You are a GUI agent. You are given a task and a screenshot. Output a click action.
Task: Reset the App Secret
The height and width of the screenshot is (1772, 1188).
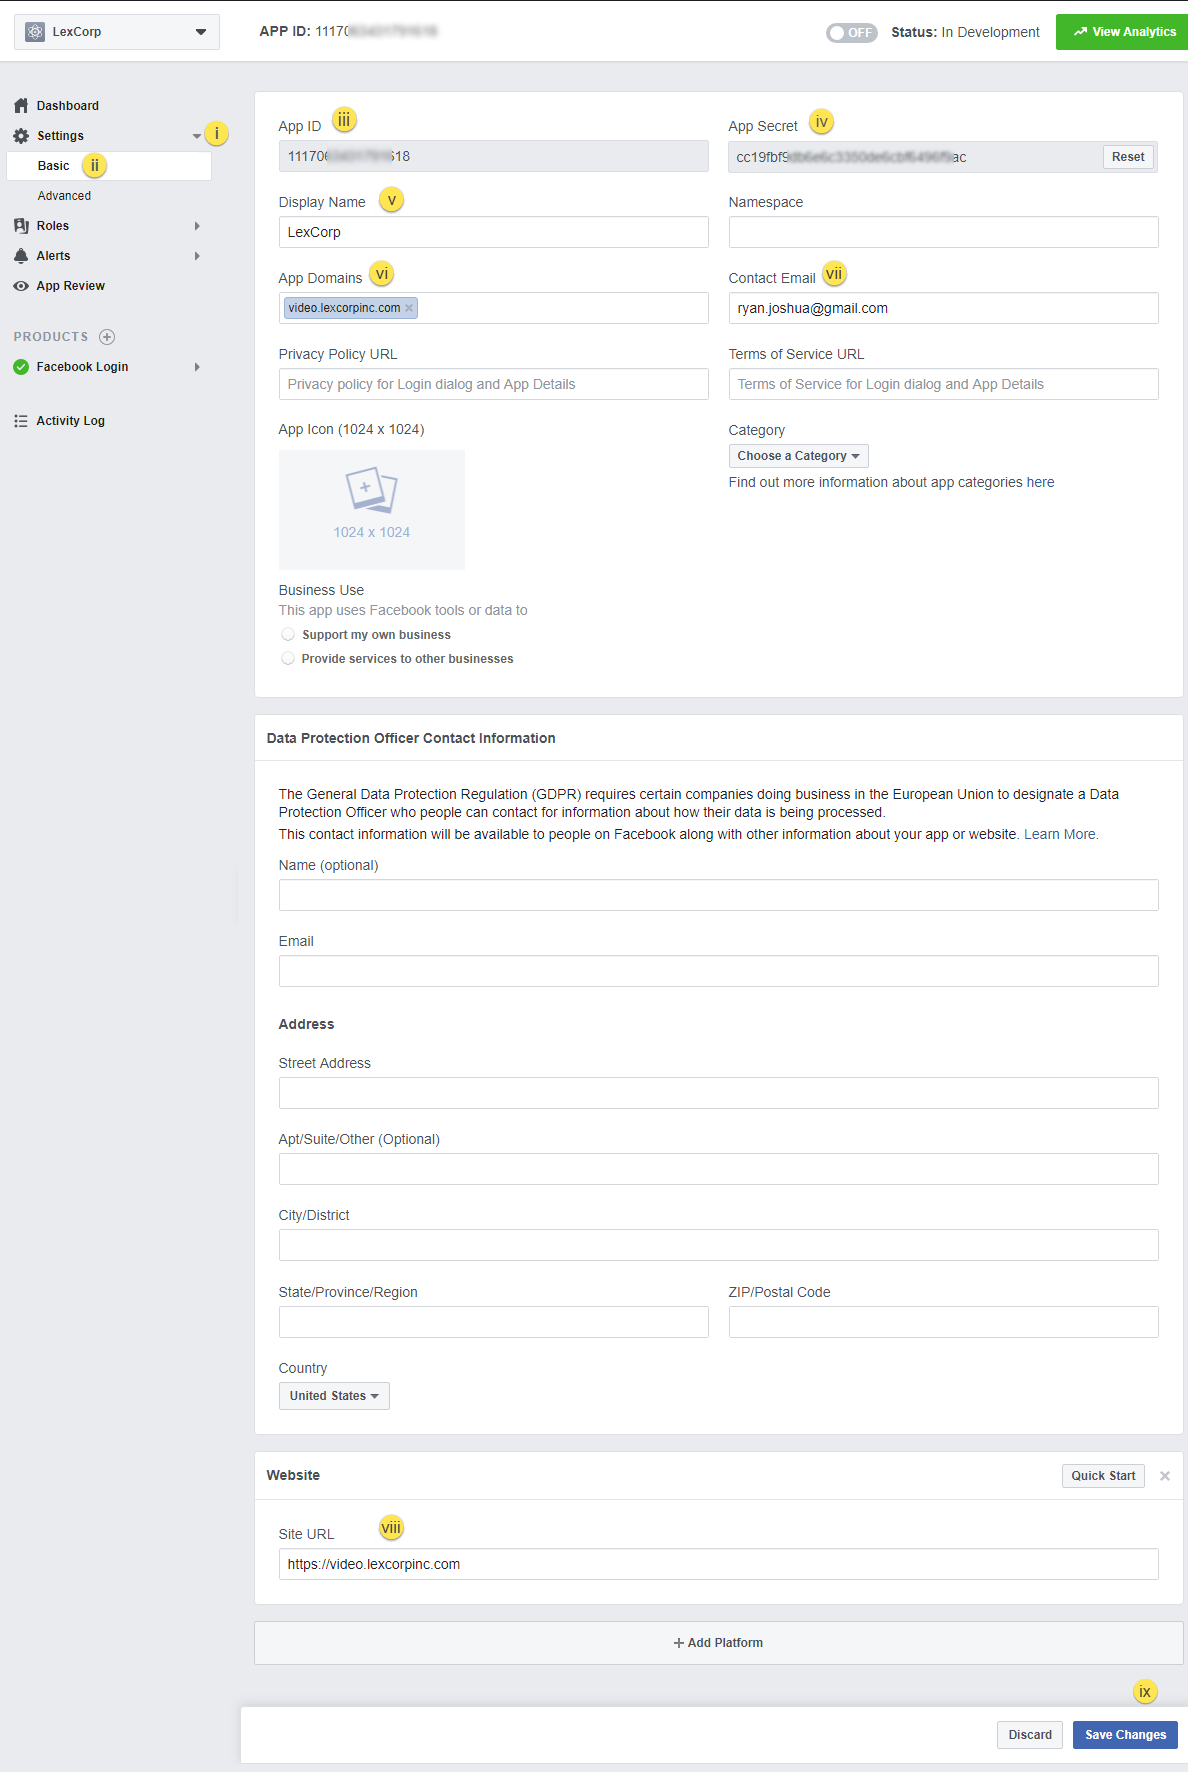coord(1127,157)
